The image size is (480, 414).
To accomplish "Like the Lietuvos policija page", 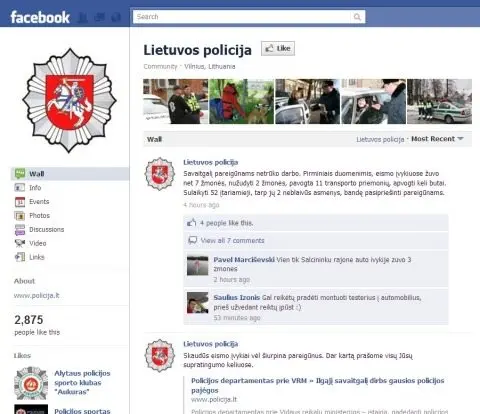I will [278, 48].
